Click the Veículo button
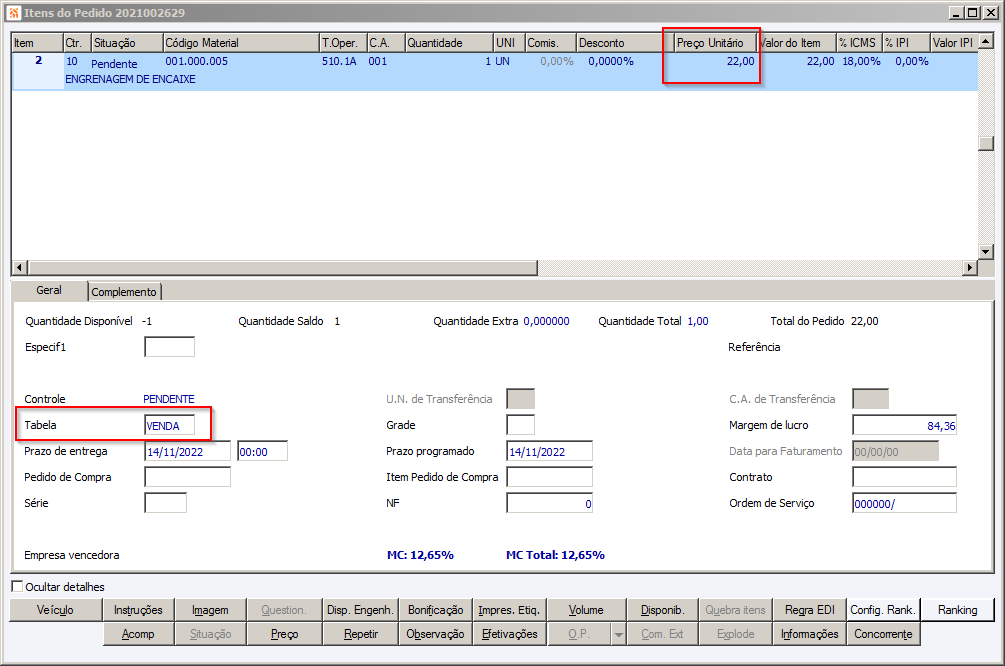The height and width of the screenshot is (666, 1005). [56, 610]
